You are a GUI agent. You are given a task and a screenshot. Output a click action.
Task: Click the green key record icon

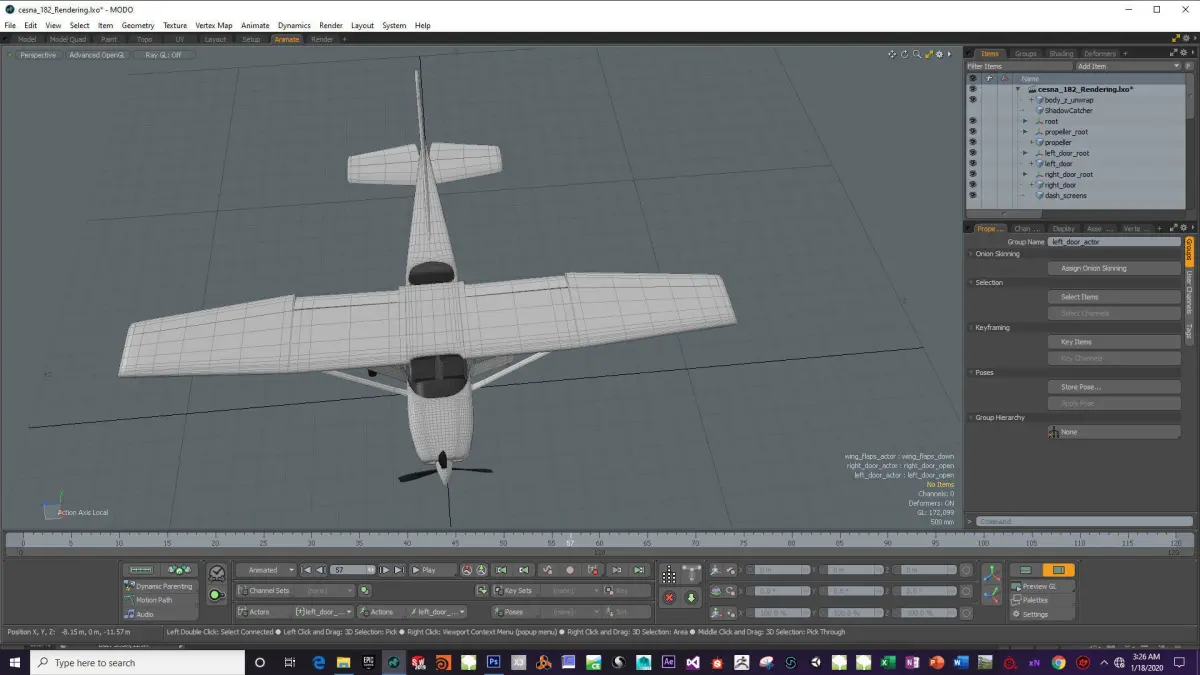pos(216,595)
